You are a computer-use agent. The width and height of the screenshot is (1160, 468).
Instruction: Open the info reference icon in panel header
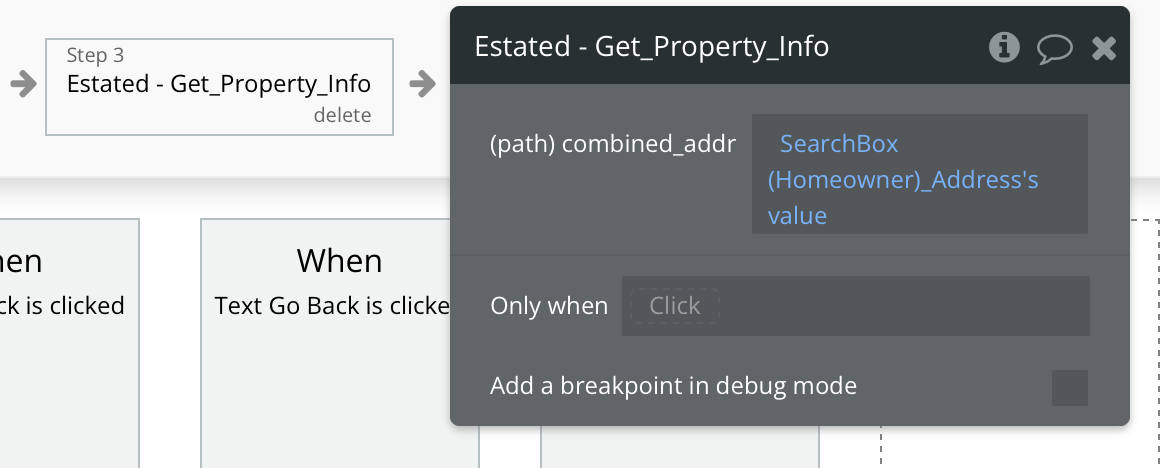tap(1004, 47)
